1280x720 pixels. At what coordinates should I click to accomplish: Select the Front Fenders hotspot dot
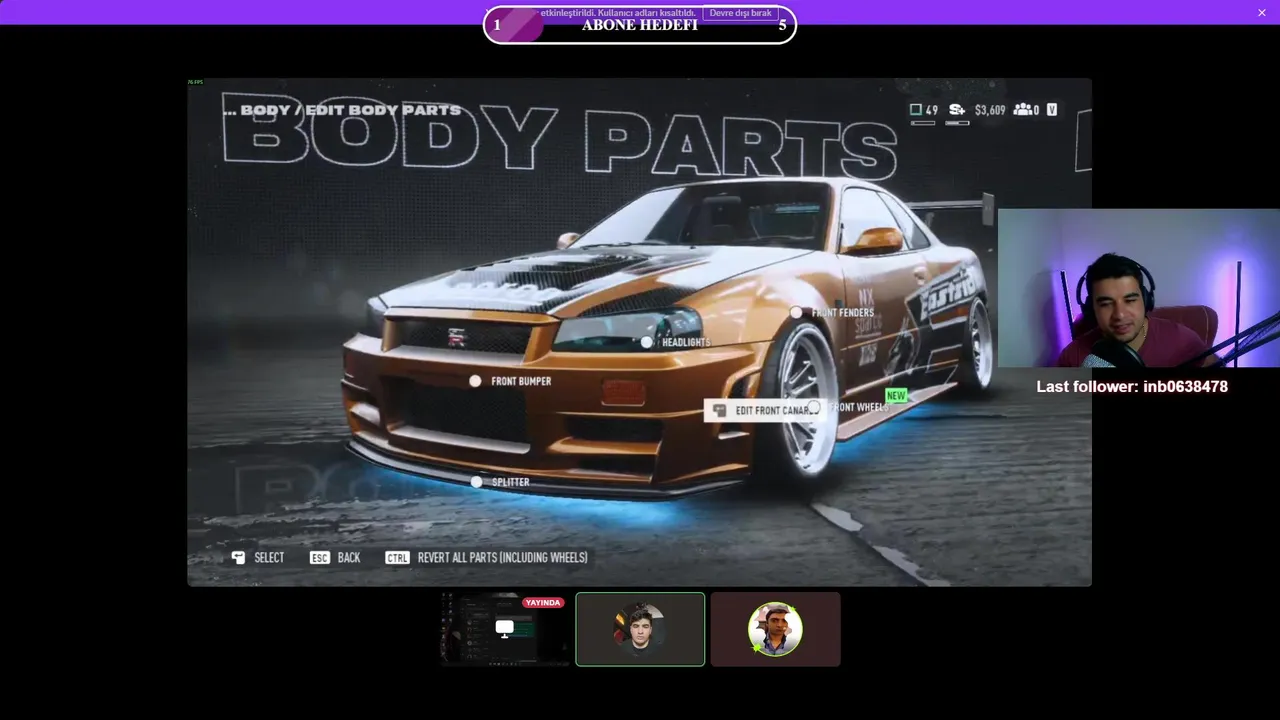[796, 313]
